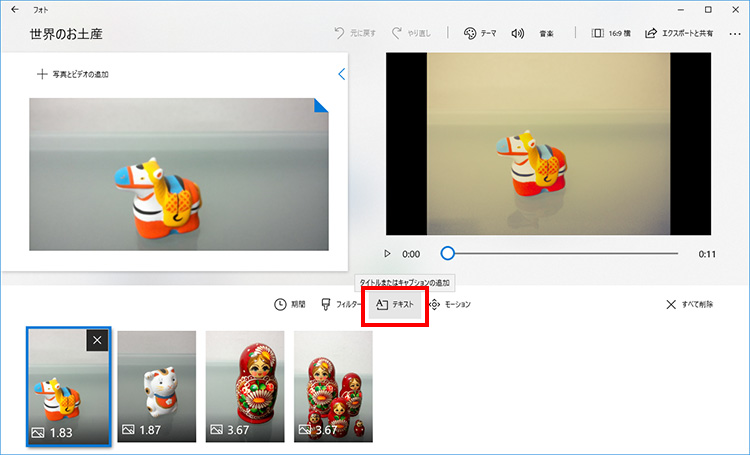Undo the last action (元に戻す)
The height and width of the screenshot is (455, 750).
pyautogui.click(x=357, y=33)
